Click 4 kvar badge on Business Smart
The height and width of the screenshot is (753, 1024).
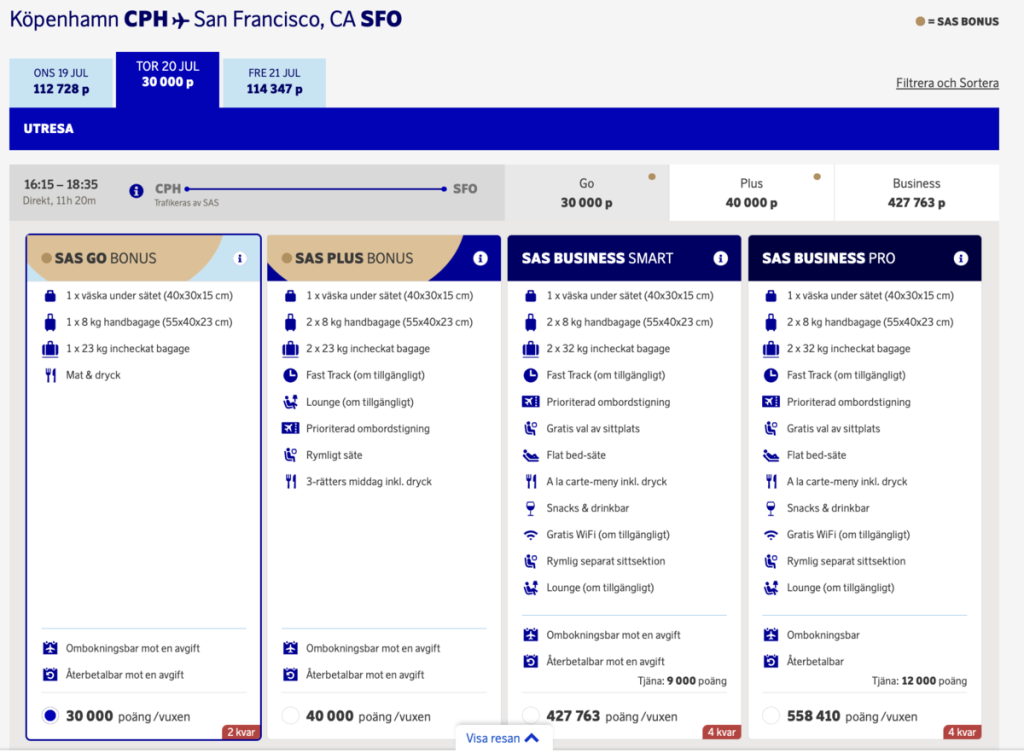click(722, 732)
